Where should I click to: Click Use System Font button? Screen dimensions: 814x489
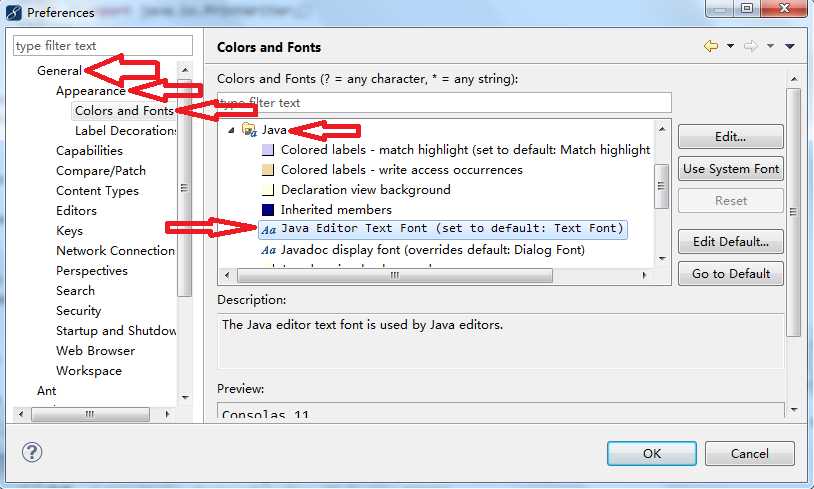tap(730, 169)
